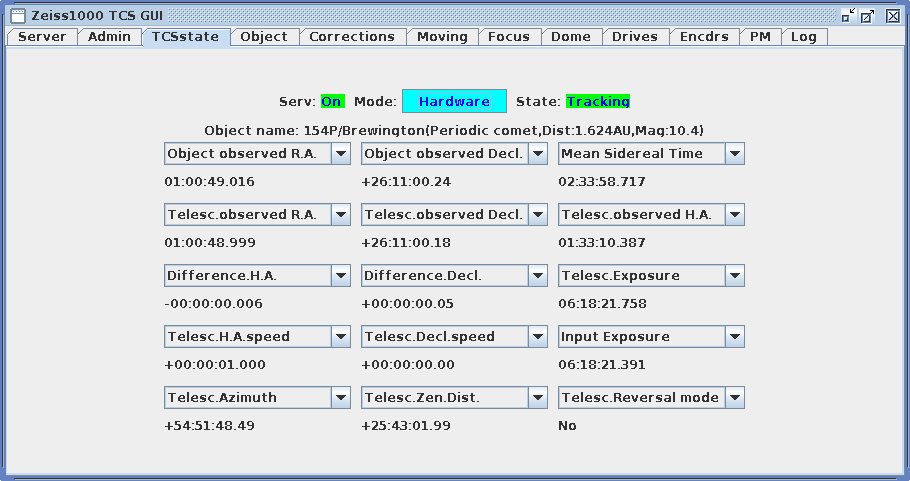Click the input exposure 06:18:21.391
910x481 pixels.
point(602,365)
